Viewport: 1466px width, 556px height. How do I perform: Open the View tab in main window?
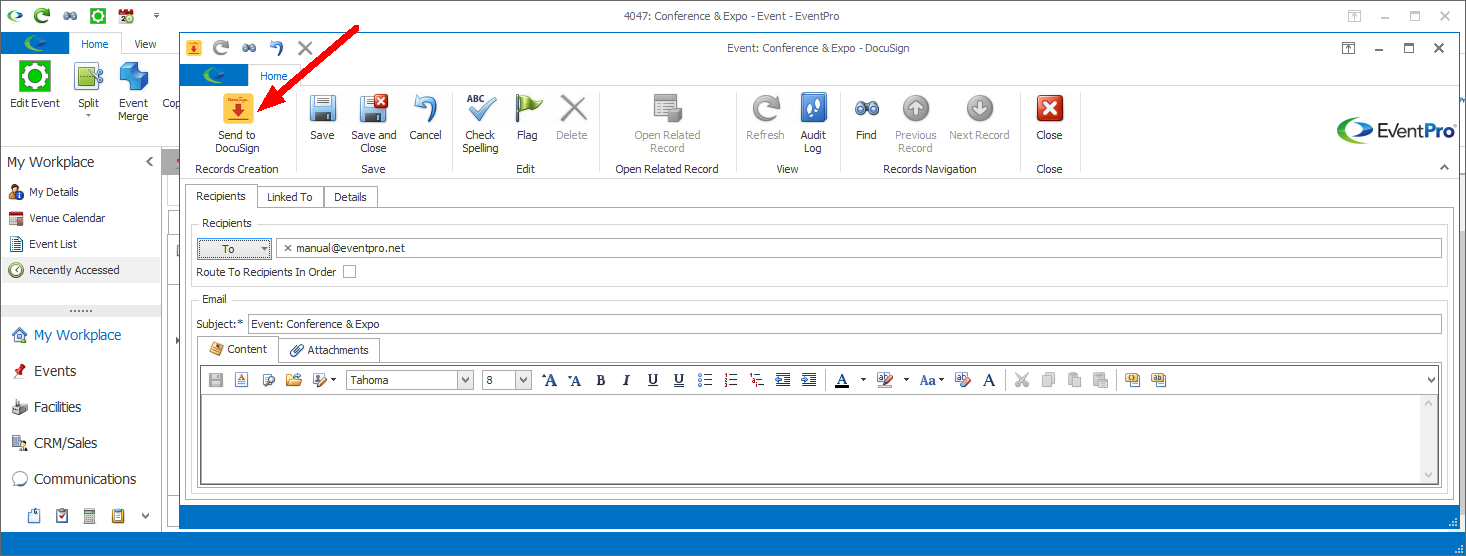146,44
